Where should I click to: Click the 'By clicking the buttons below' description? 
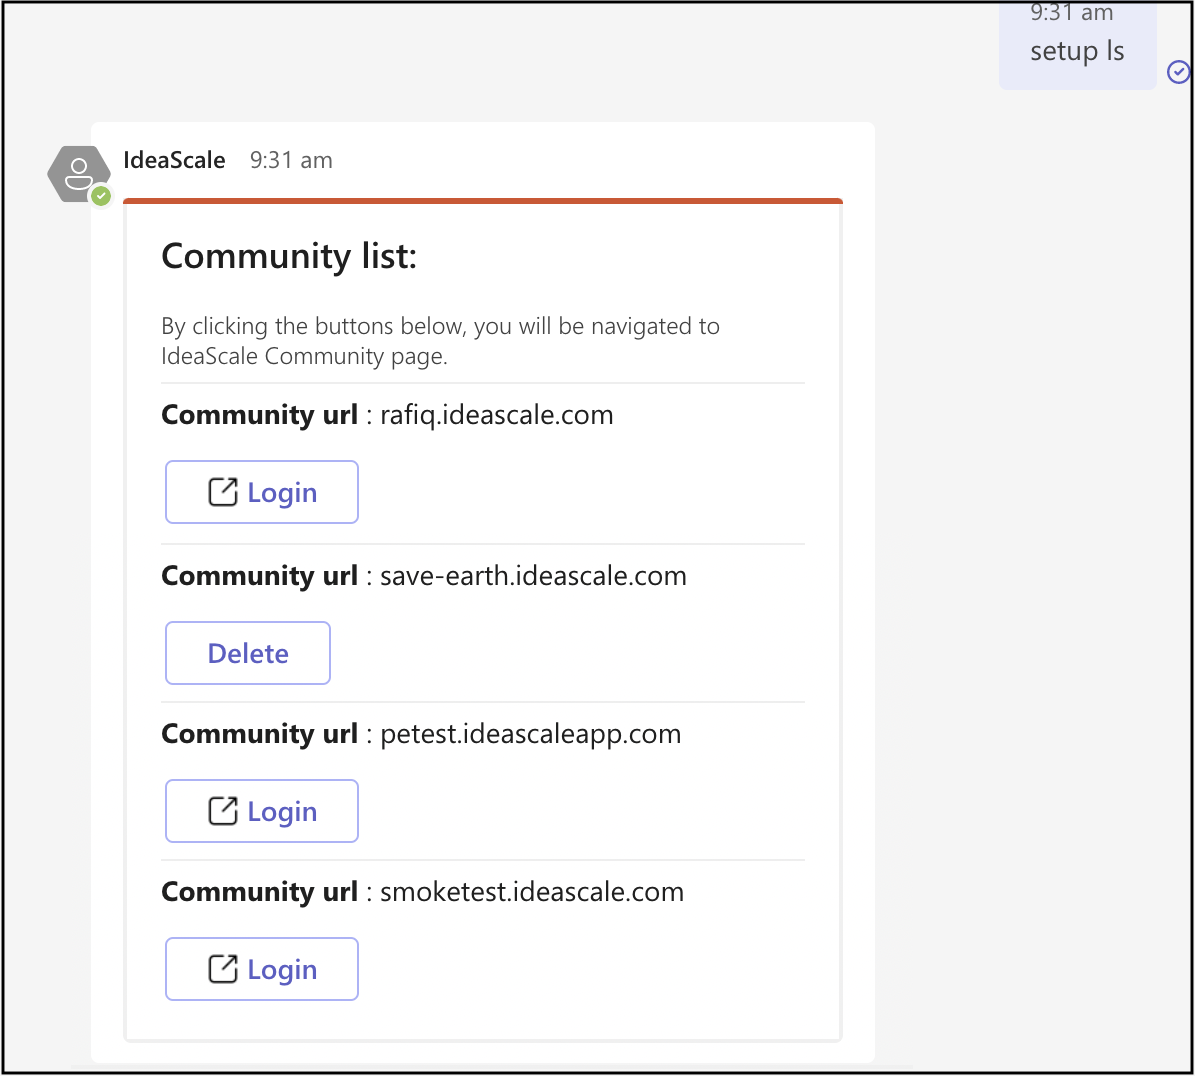[x=441, y=341]
